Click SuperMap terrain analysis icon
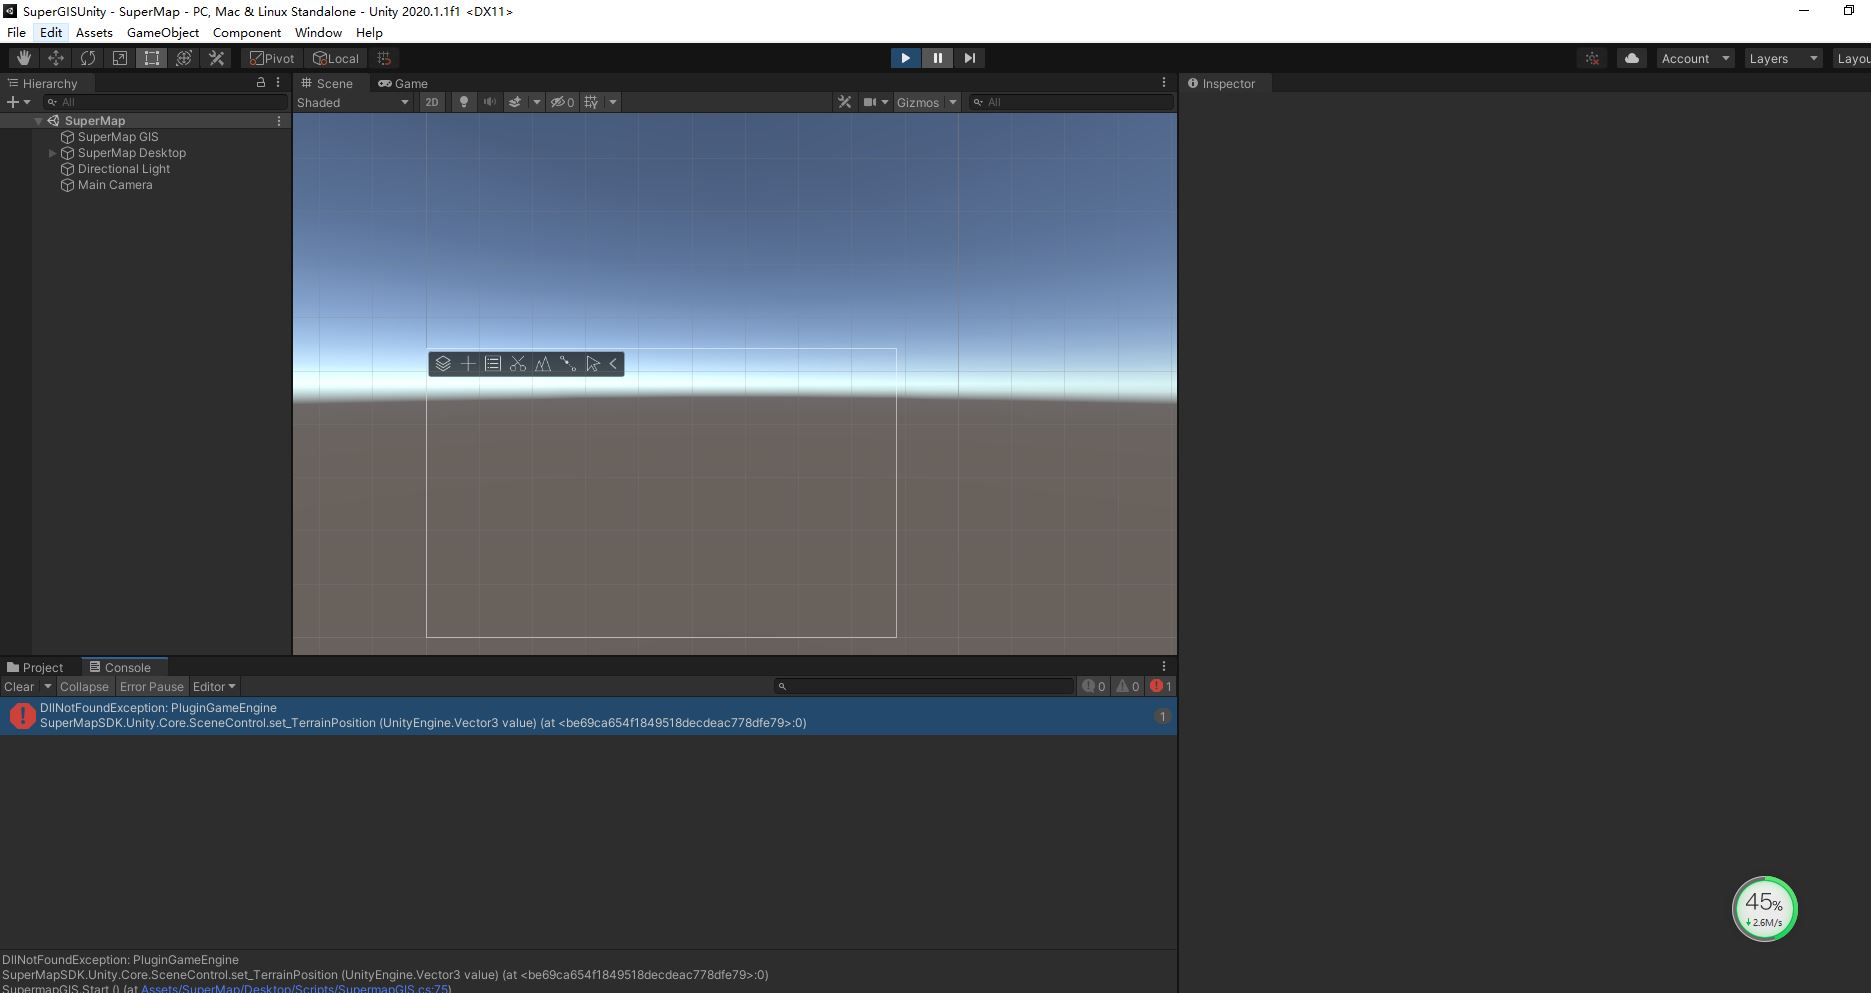 [x=543, y=364]
